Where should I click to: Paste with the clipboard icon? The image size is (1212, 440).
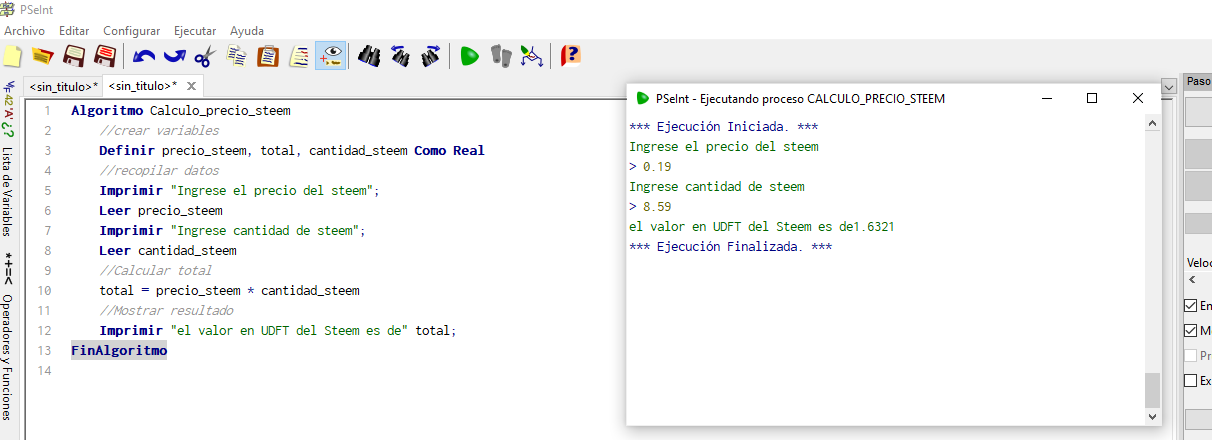(x=268, y=56)
